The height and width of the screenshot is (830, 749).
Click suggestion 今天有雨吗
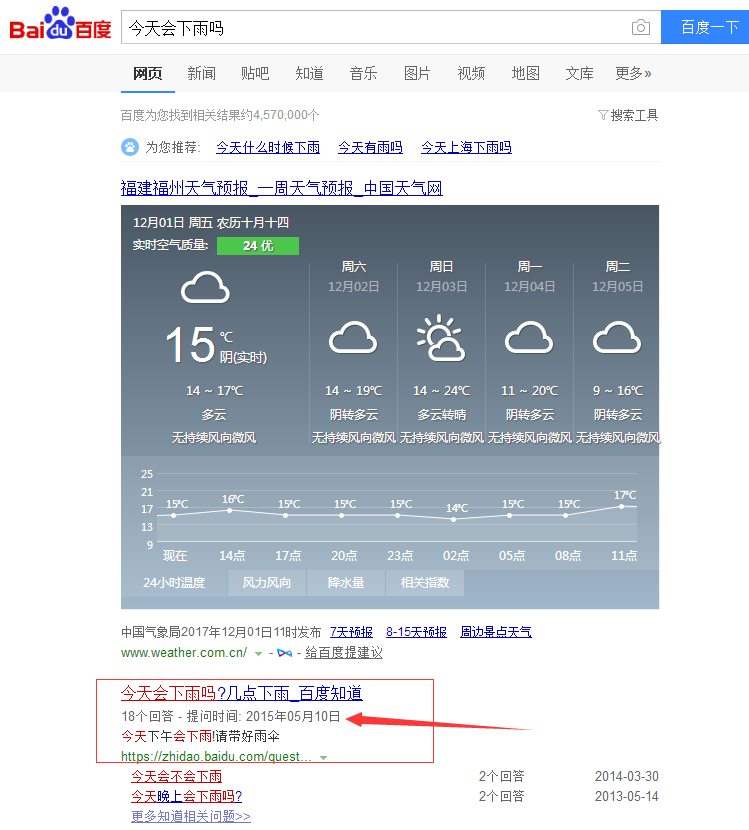371,147
